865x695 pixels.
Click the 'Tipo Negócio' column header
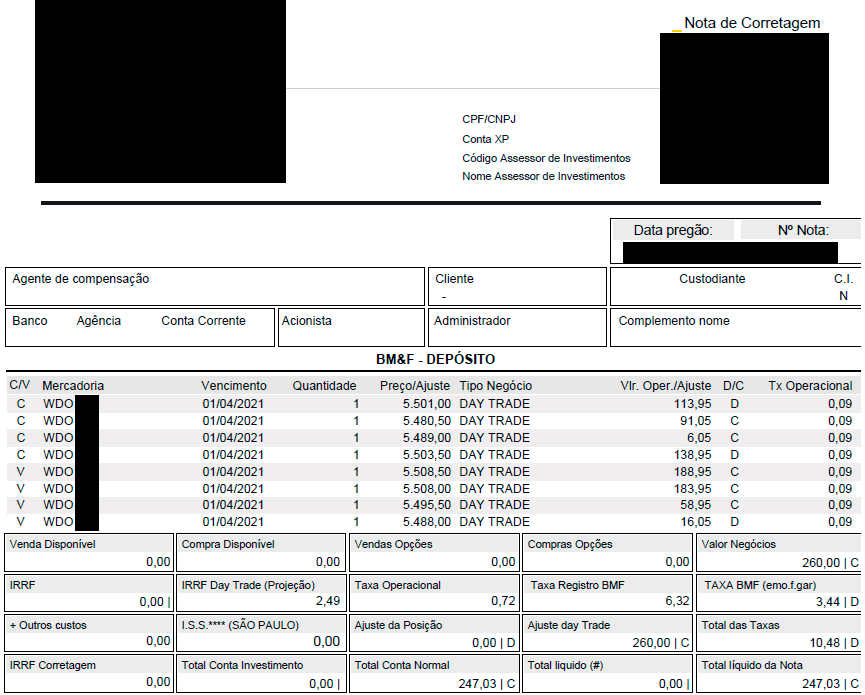[495, 386]
